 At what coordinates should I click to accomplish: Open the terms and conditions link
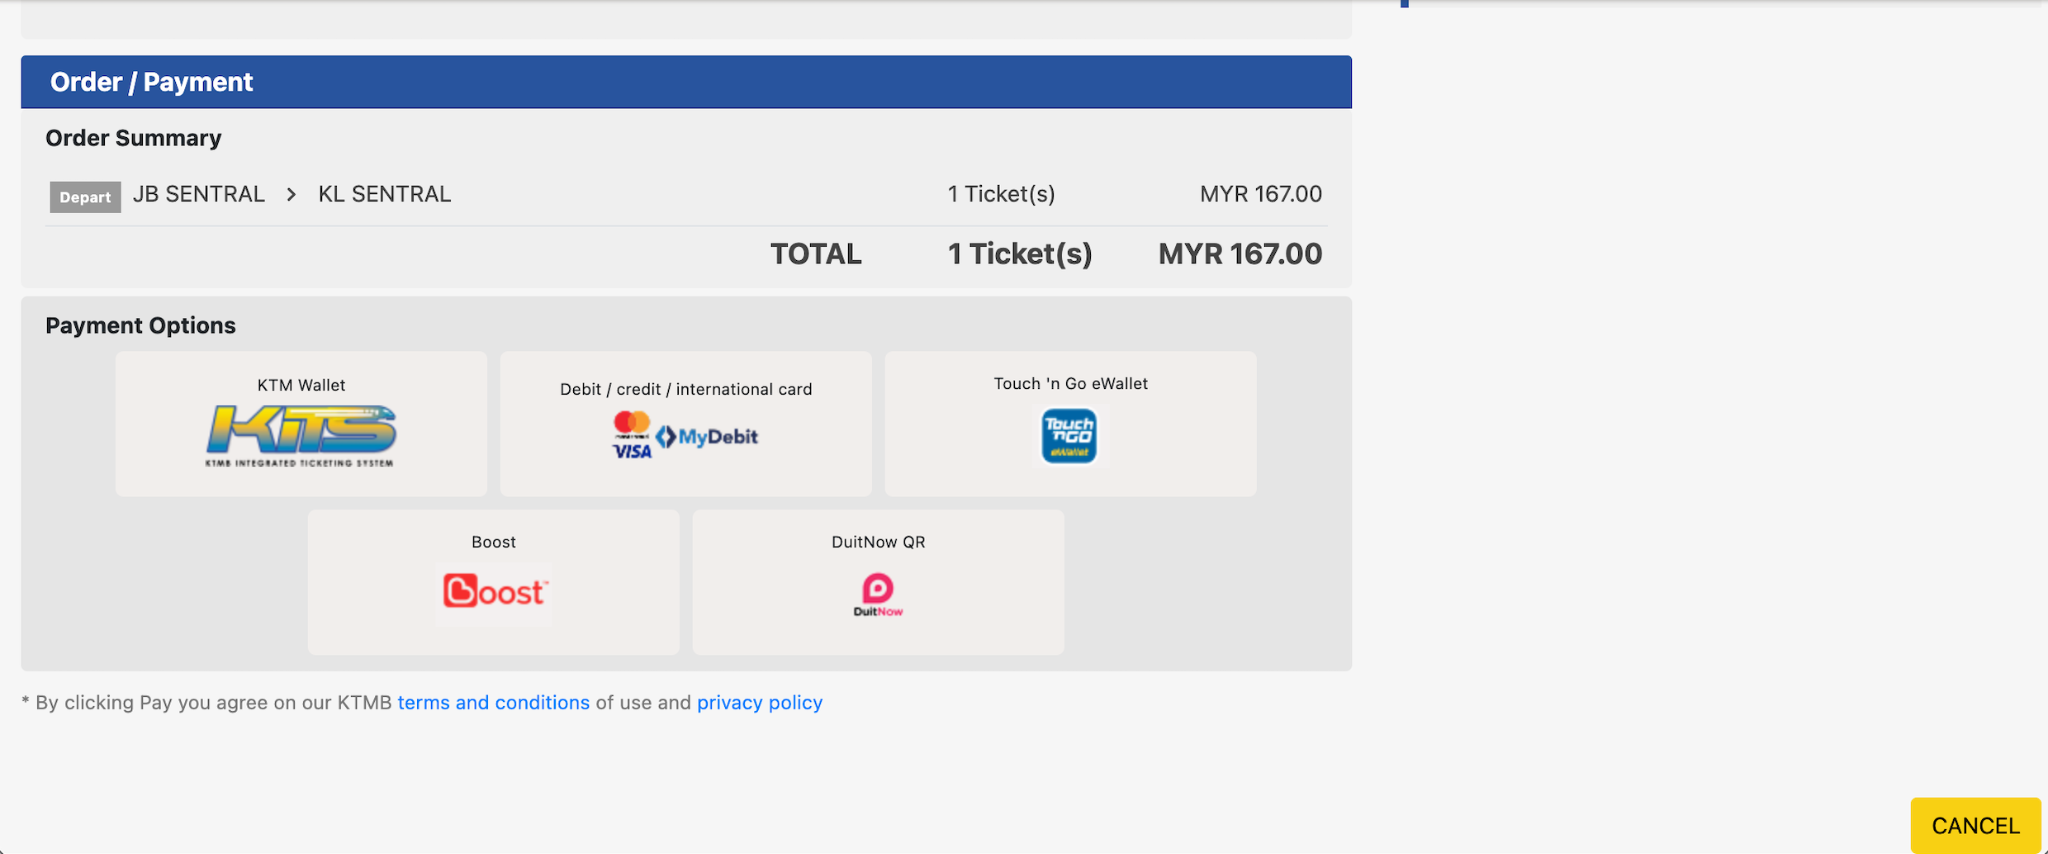pyautogui.click(x=493, y=702)
